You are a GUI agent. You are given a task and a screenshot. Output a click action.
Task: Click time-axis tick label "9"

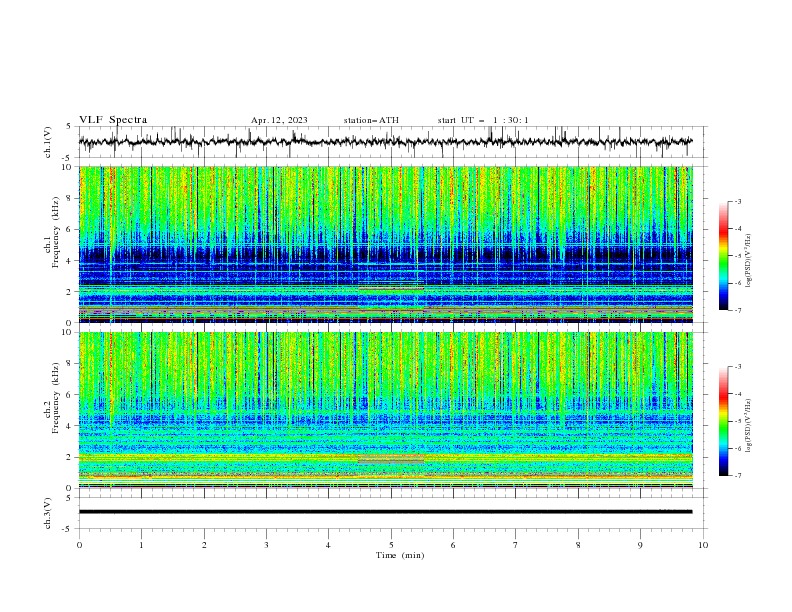640,545
